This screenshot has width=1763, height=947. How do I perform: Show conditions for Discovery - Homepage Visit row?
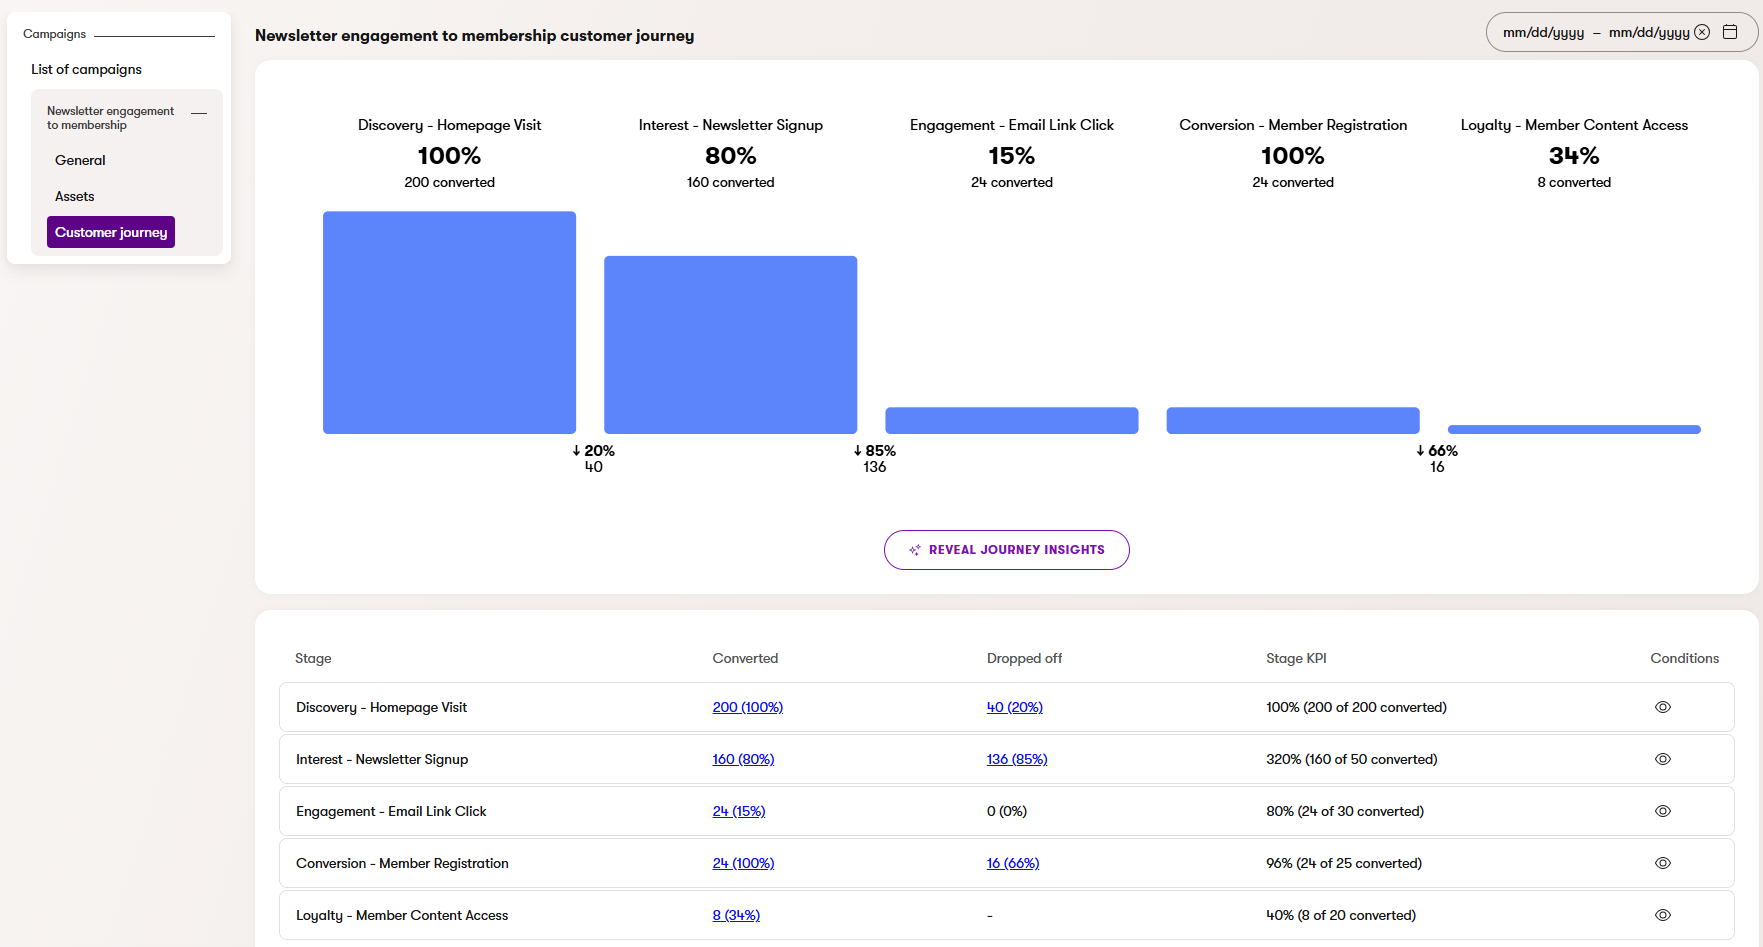[1663, 706]
